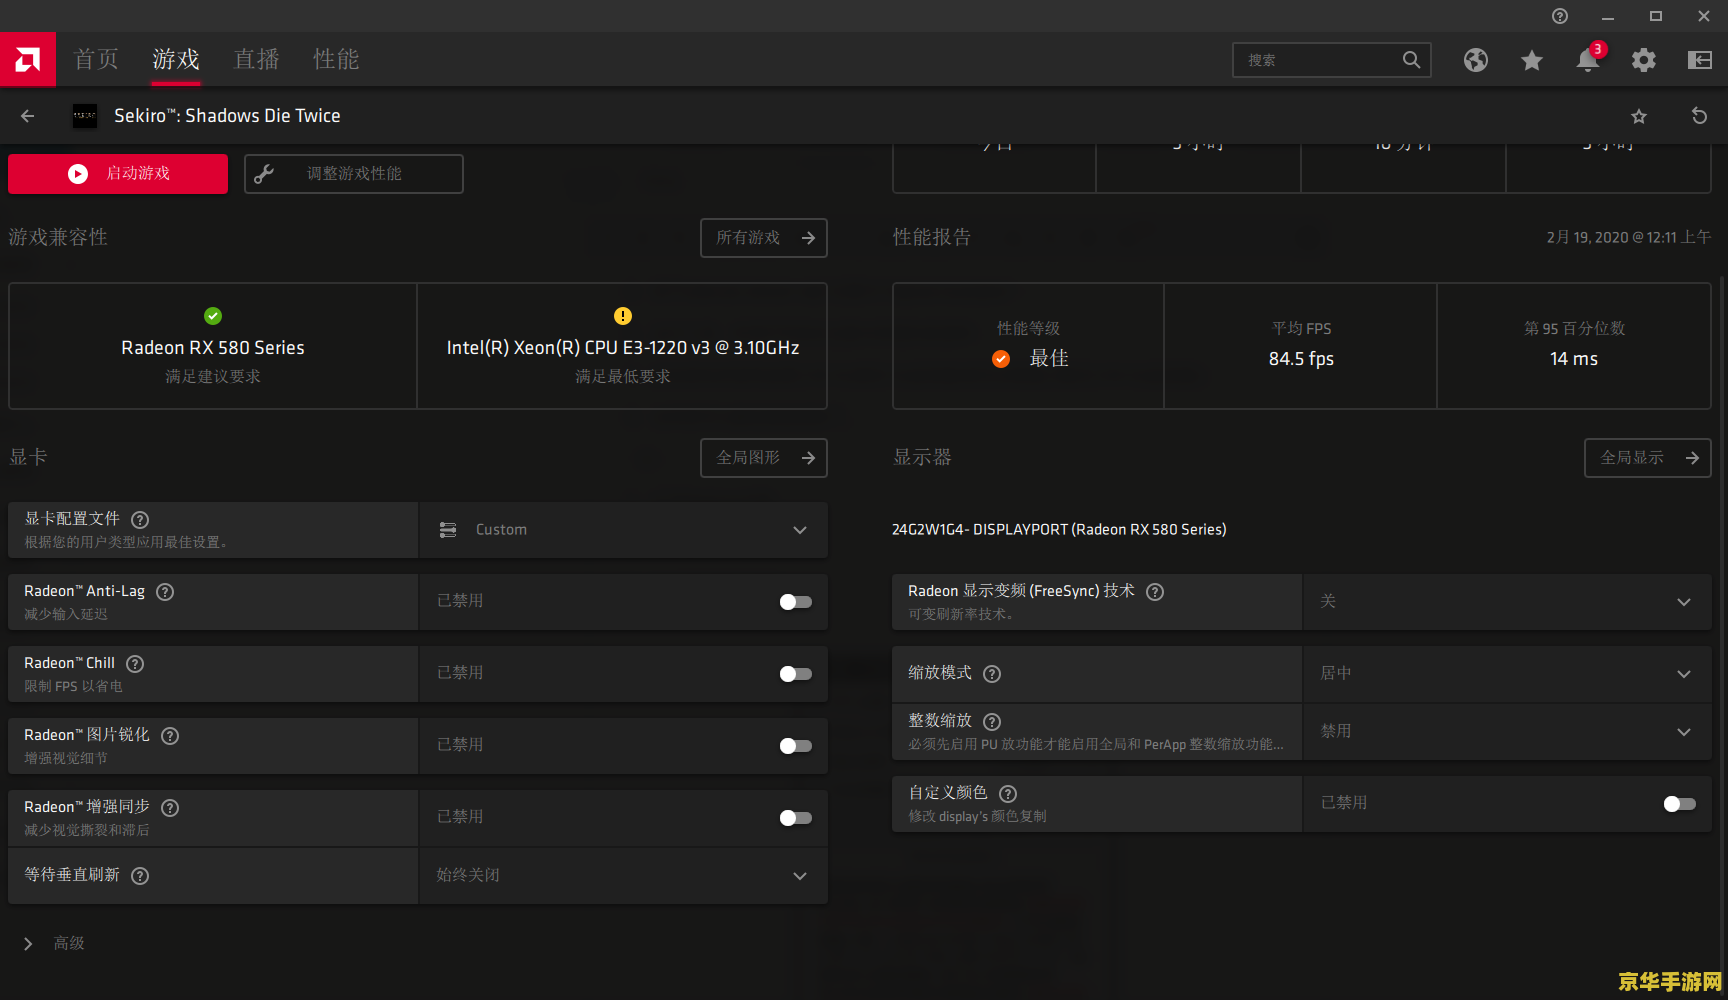Switch to 游戏 tab

tap(176, 59)
